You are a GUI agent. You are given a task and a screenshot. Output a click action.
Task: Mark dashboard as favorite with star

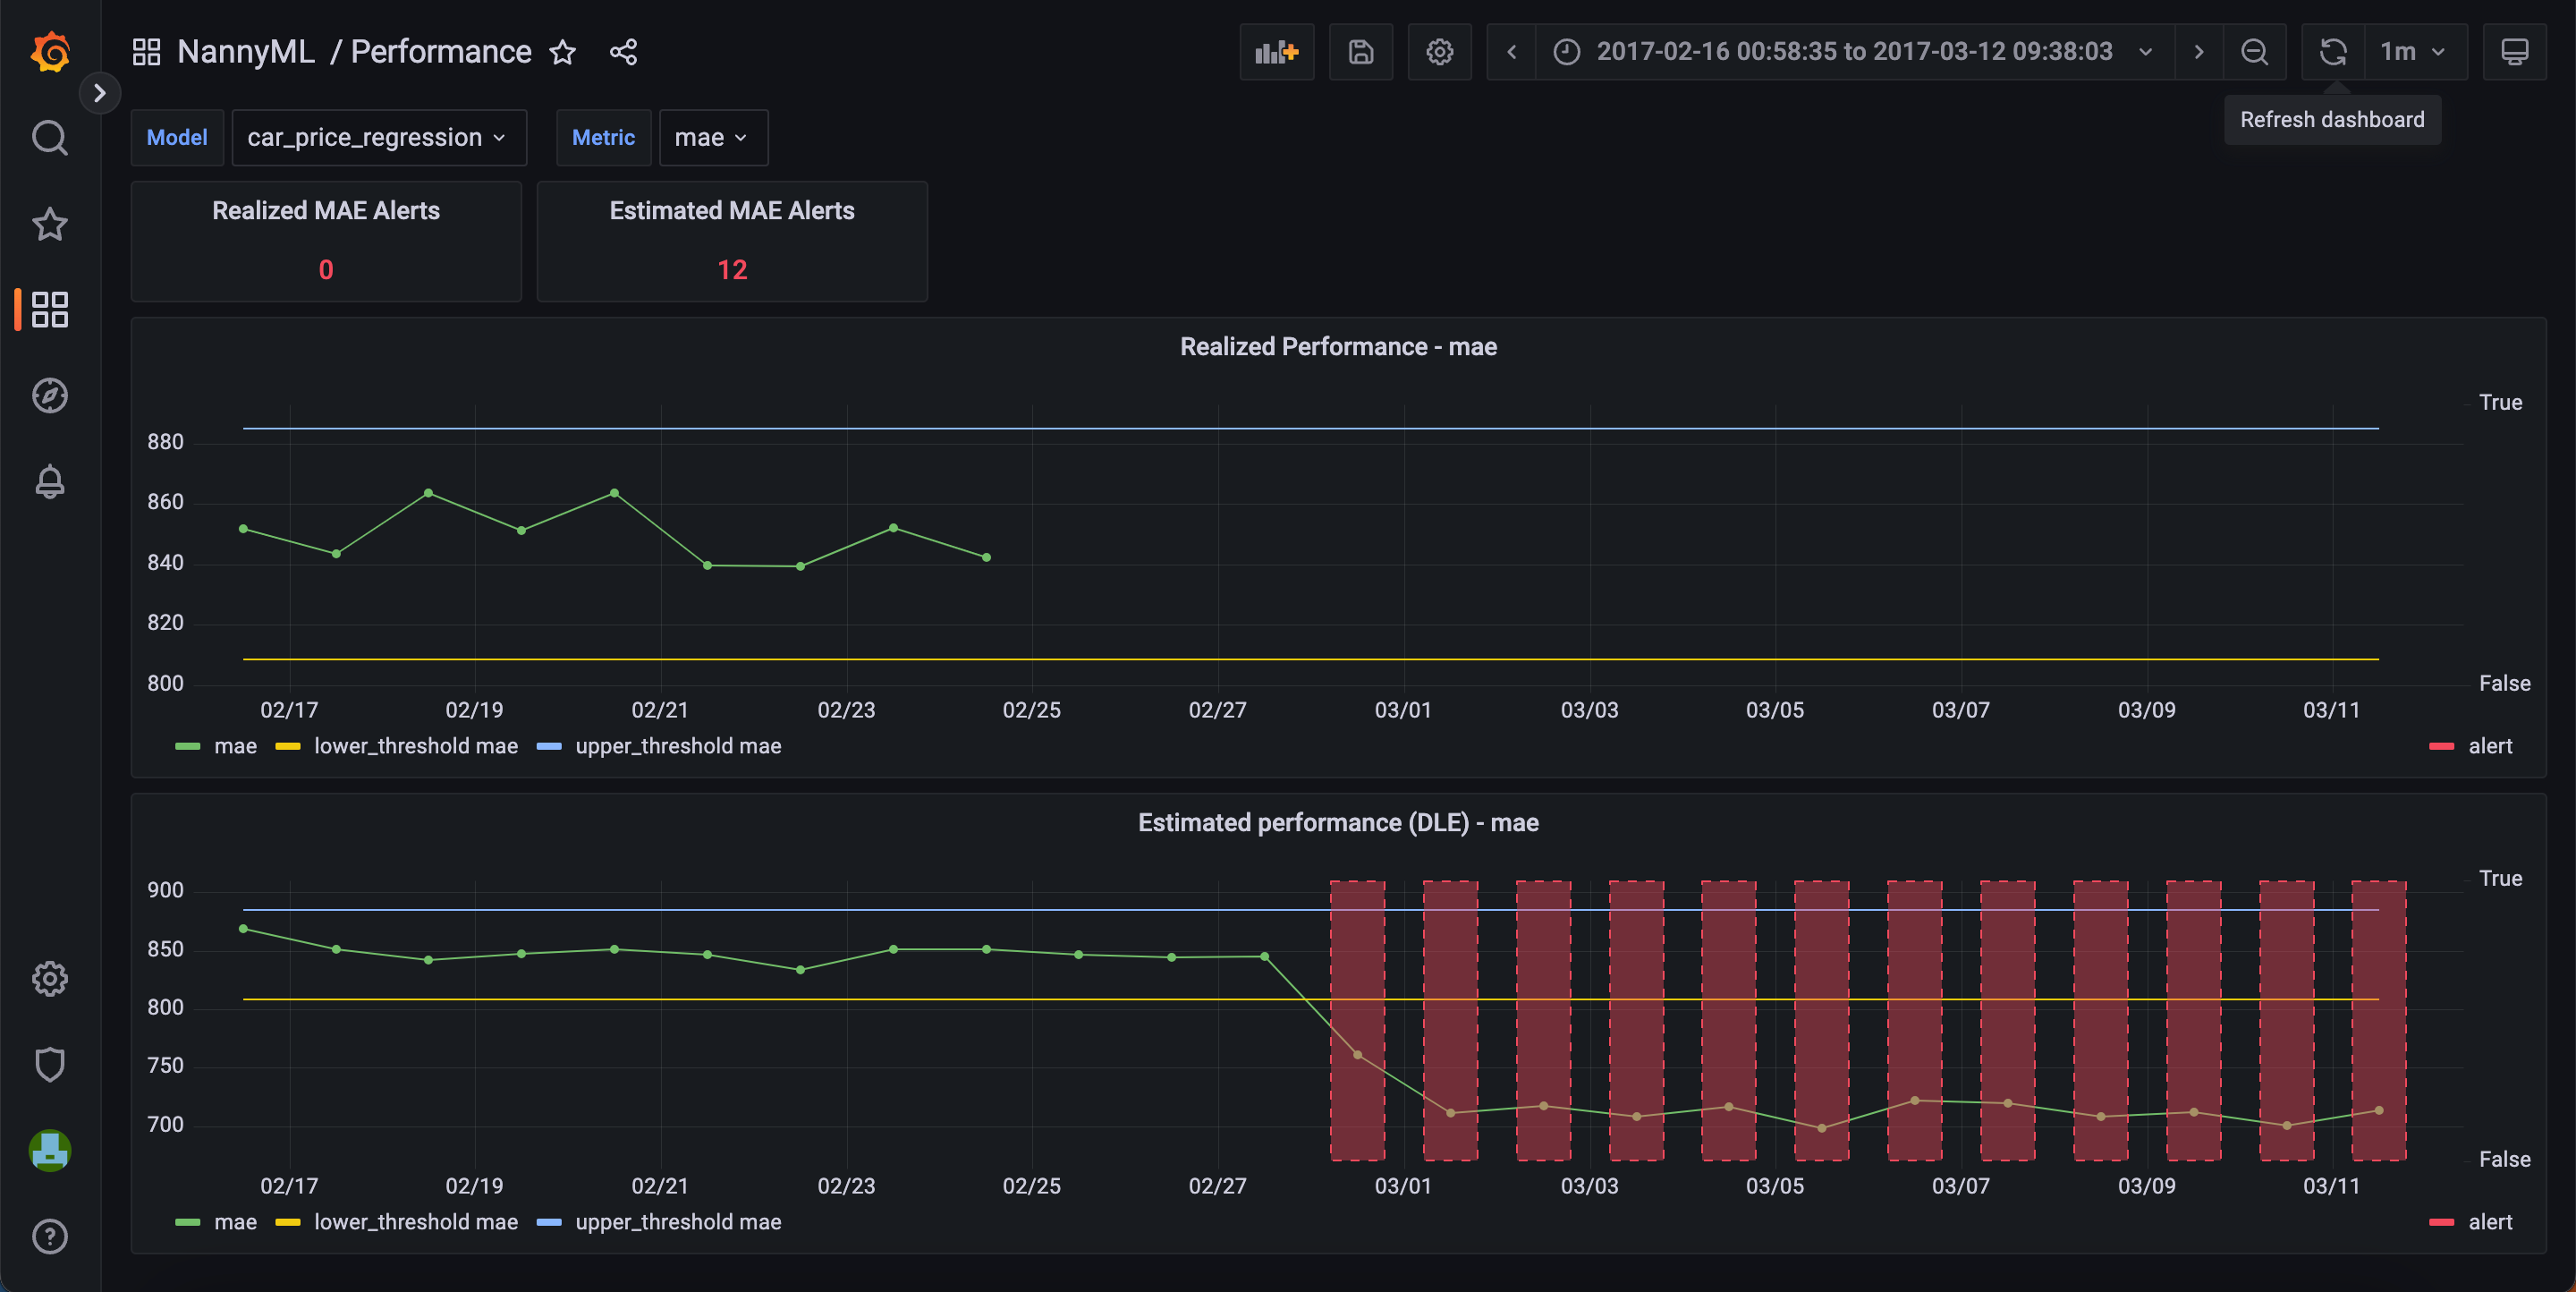pyautogui.click(x=563, y=52)
